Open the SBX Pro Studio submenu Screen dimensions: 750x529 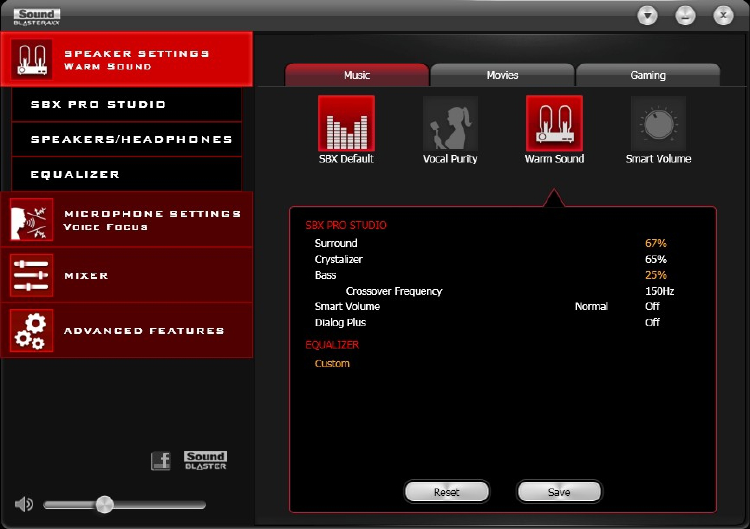(x=127, y=104)
